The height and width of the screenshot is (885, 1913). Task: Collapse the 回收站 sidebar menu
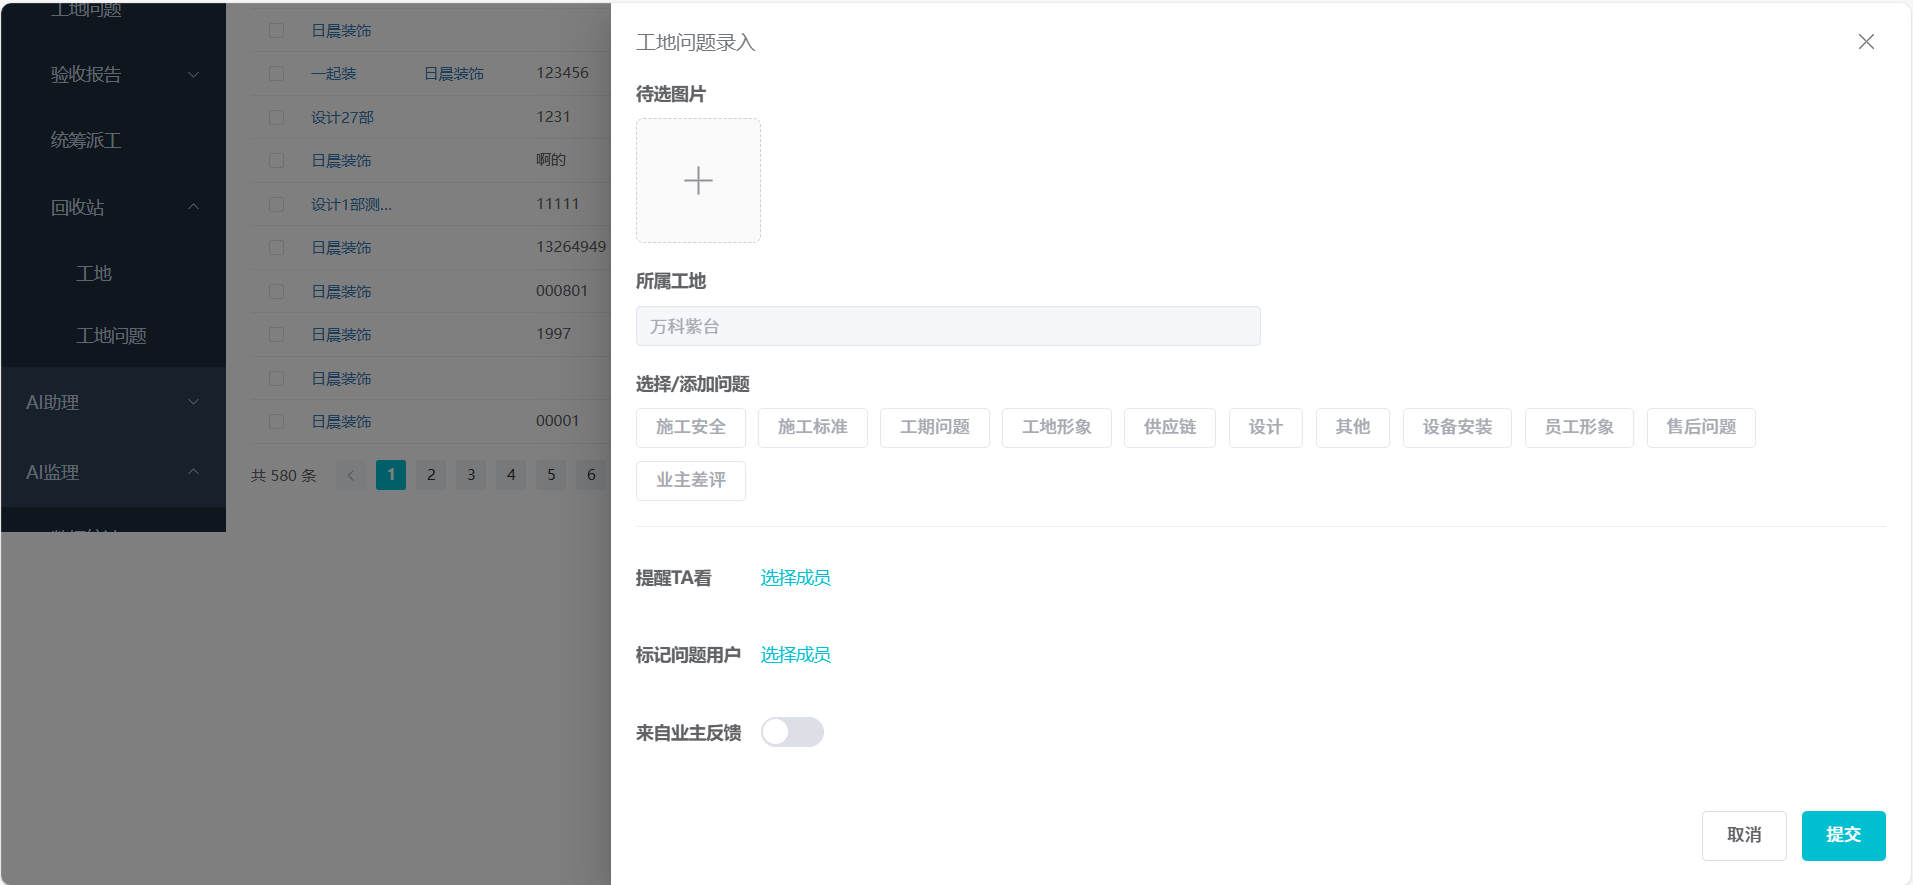point(113,207)
